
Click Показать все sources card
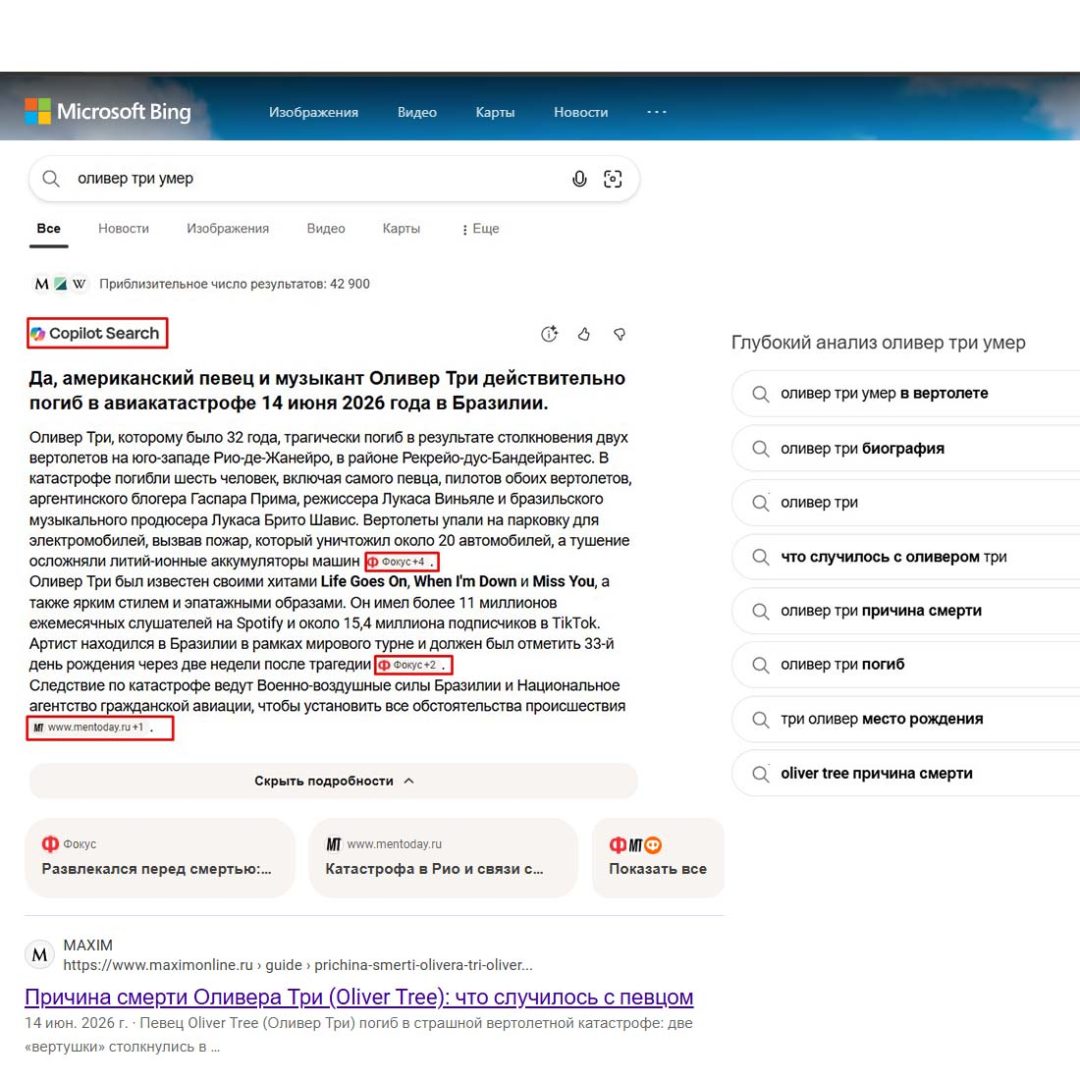pos(658,858)
